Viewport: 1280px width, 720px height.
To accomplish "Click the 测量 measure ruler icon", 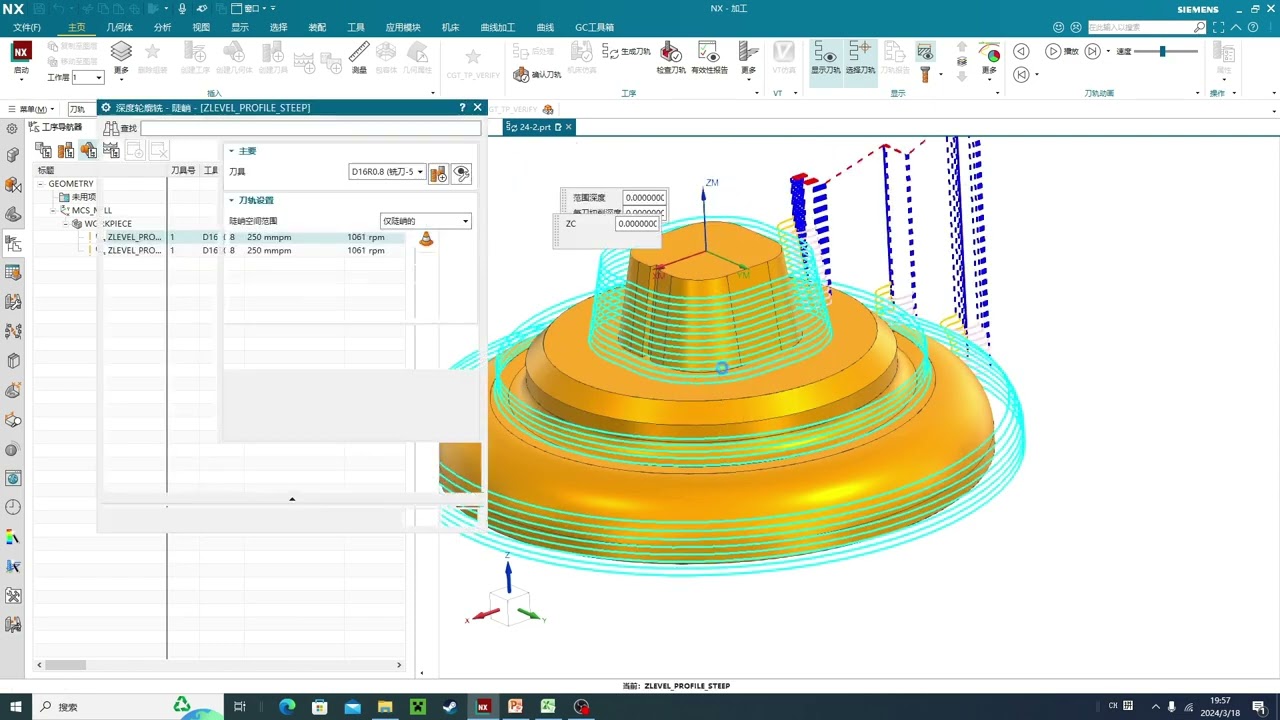I will pos(359,57).
